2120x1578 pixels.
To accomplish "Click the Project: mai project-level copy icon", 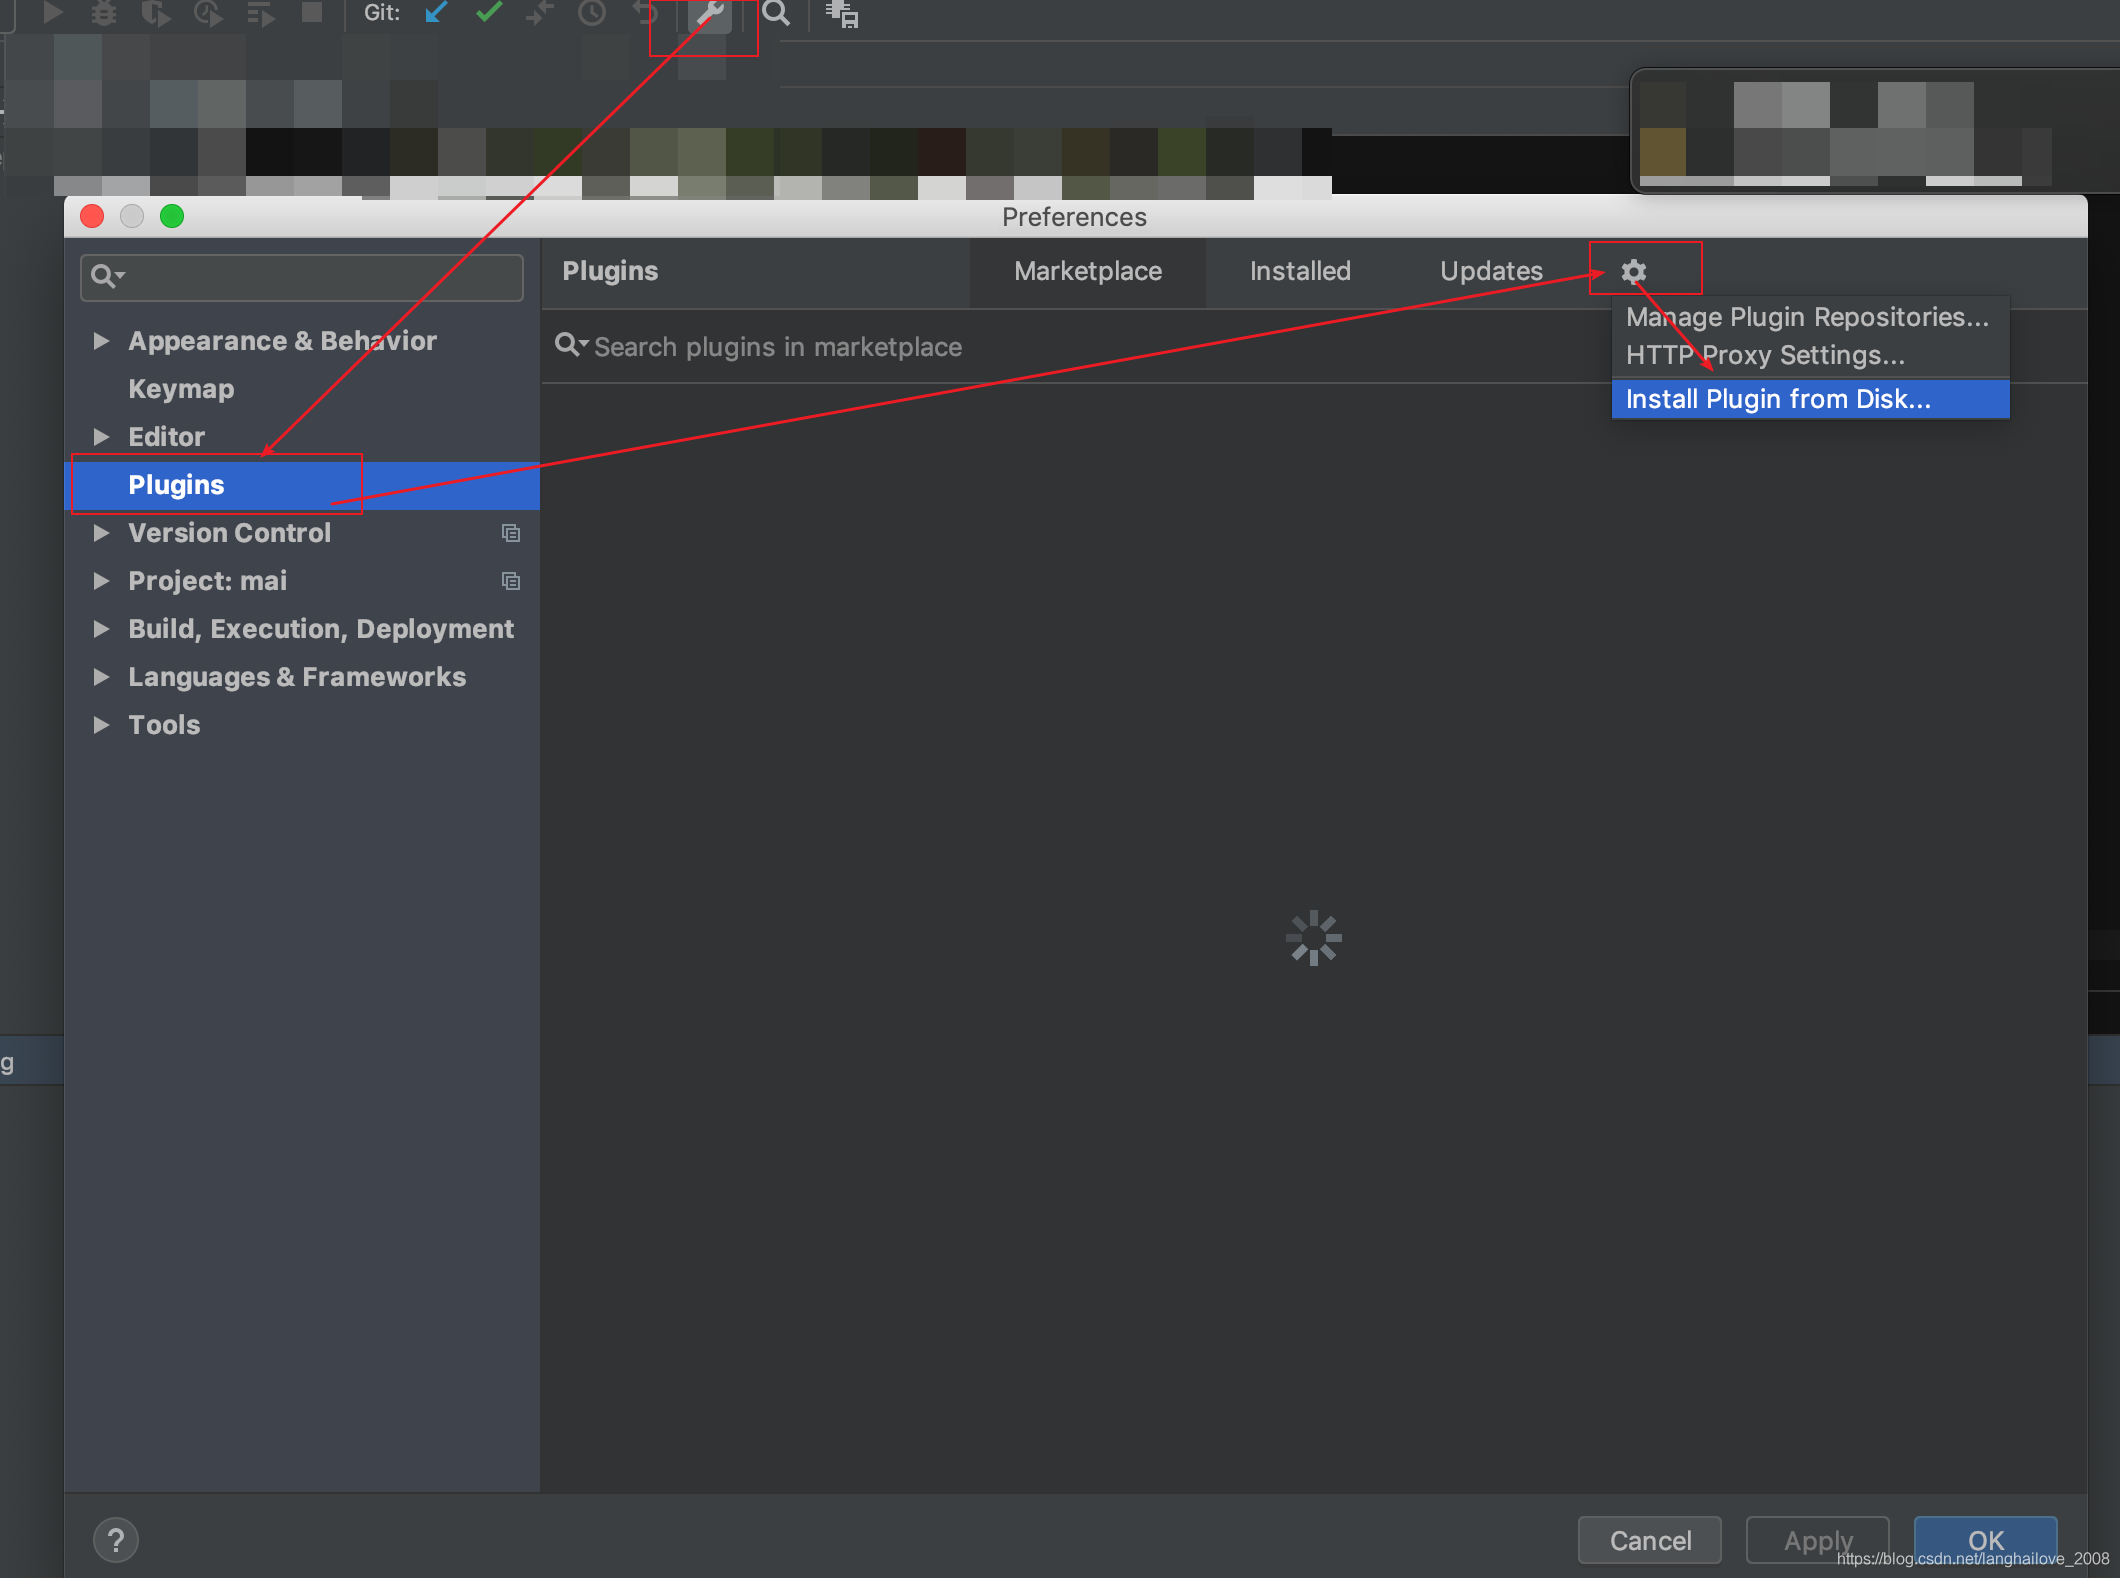I will tap(511, 581).
